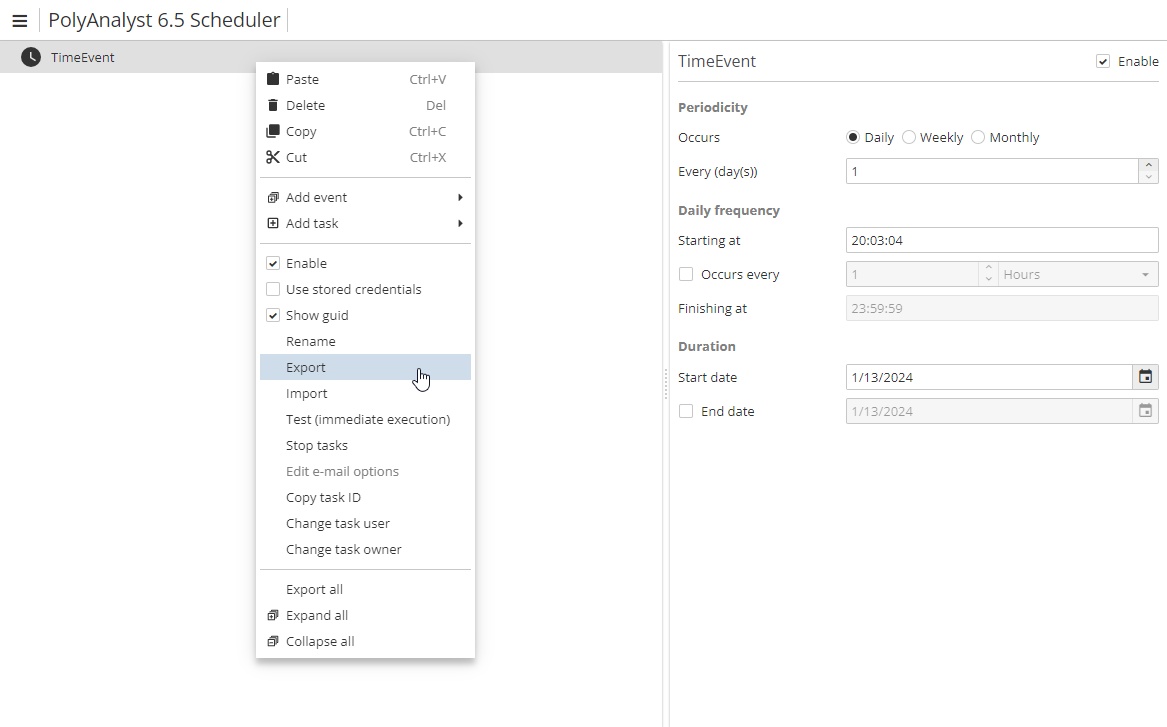This screenshot has width=1167, height=727.
Task: Select Test (immediate execution) menu item
Action: click(368, 419)
